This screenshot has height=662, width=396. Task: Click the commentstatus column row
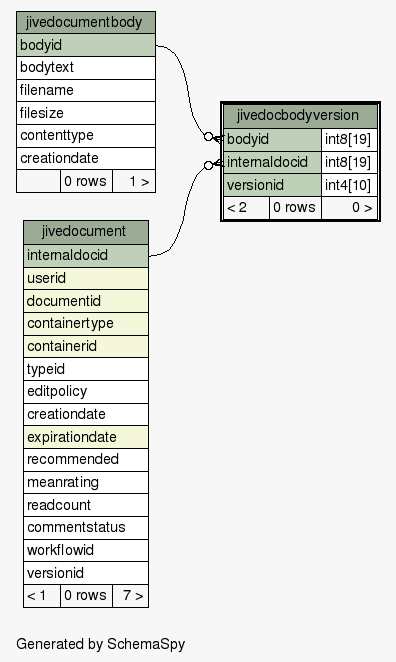click(86, 528)
